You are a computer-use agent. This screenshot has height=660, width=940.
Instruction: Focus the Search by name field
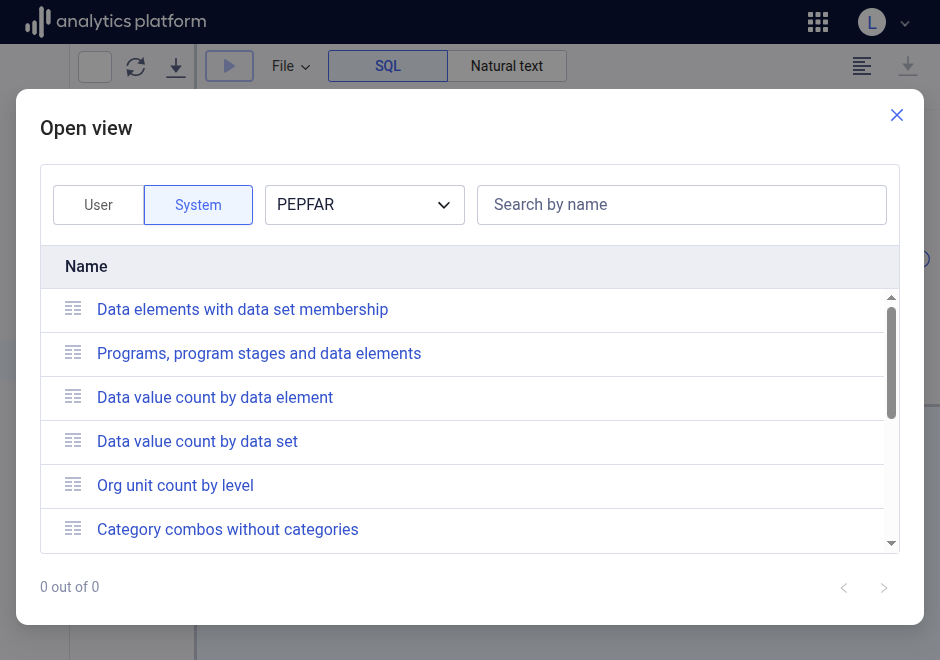[x=682, y=205]
